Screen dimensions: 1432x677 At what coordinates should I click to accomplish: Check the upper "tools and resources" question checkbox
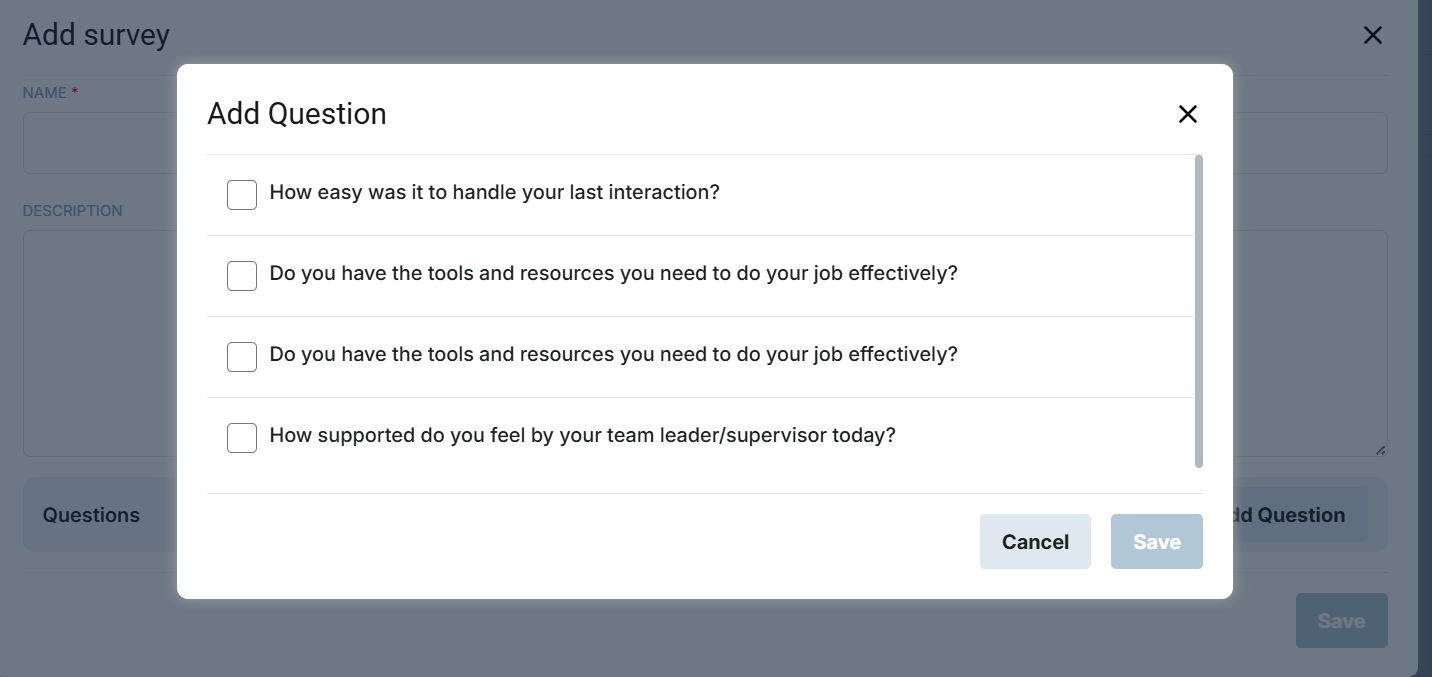242,276
